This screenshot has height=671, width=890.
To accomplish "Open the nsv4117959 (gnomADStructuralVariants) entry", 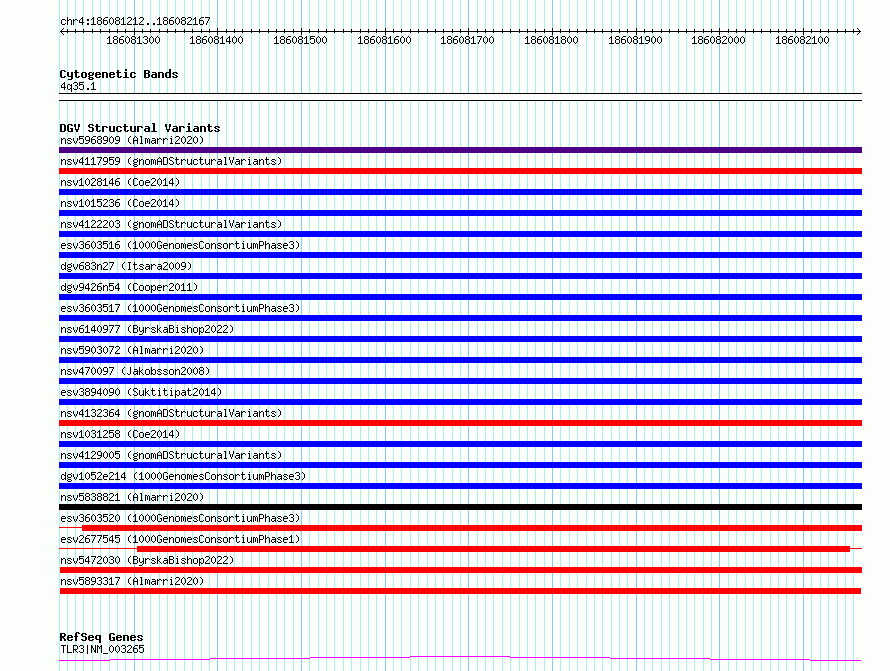I will pyautogui.click(x=171, y=161).
